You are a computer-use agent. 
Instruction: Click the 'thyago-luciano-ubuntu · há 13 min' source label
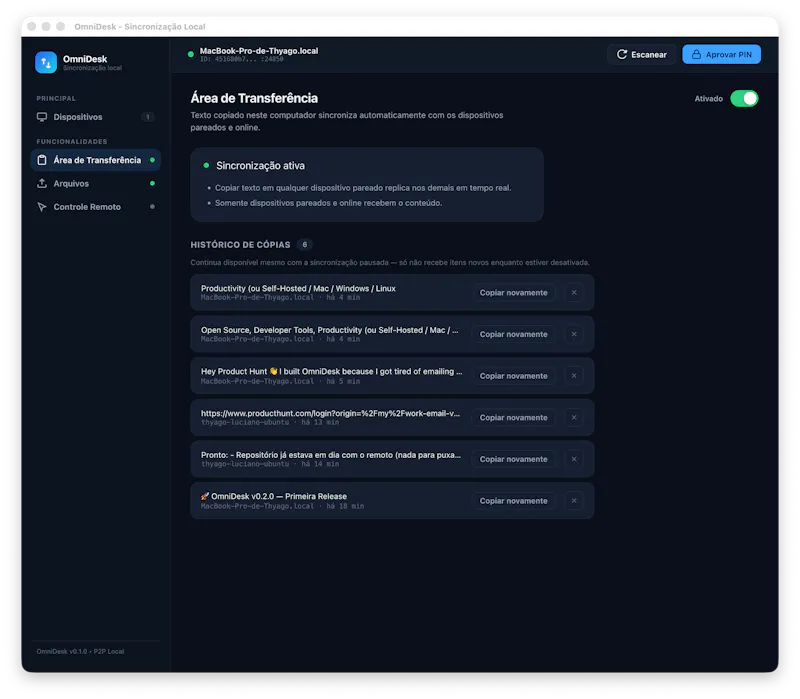click(x=270, y=422)
